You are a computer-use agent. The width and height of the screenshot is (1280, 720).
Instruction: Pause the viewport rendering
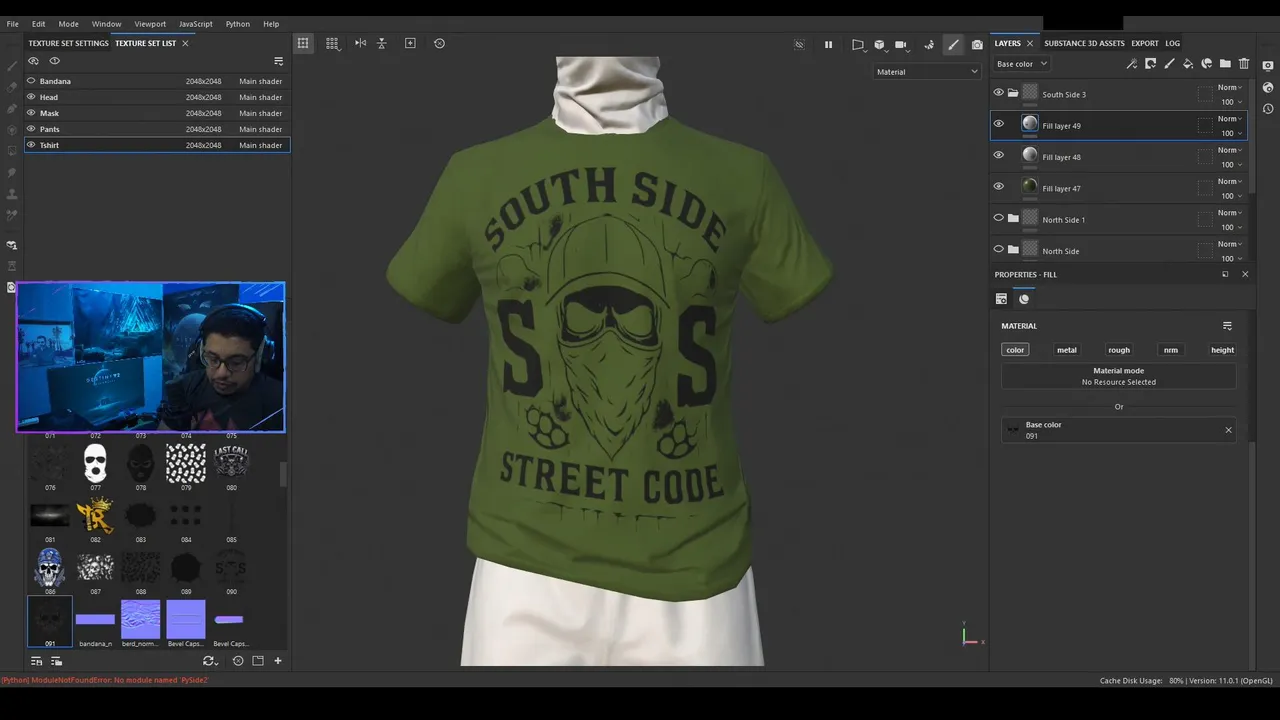pos(828,44)
